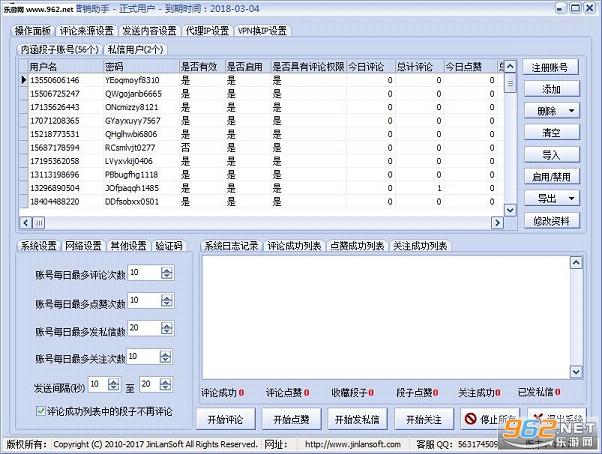Select the 私信用户(2个) tab

pyautogui.click(x=136, y=50)
